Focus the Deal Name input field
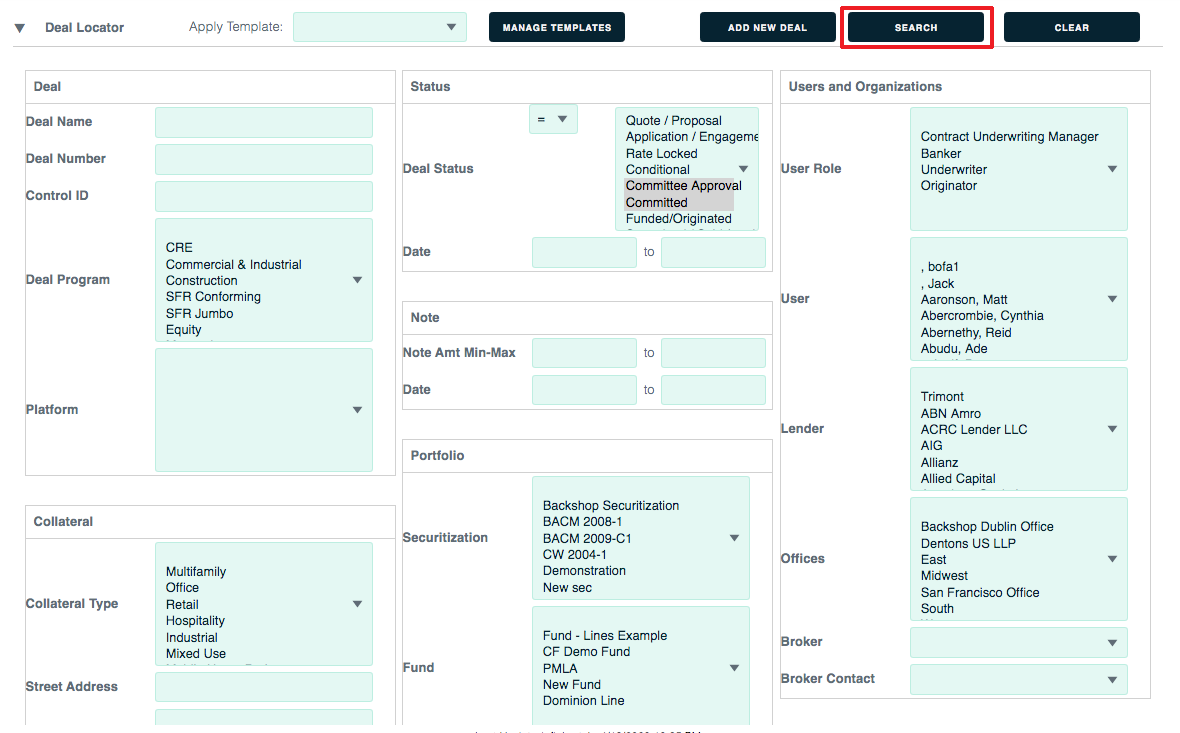 [x=263, y=122]
